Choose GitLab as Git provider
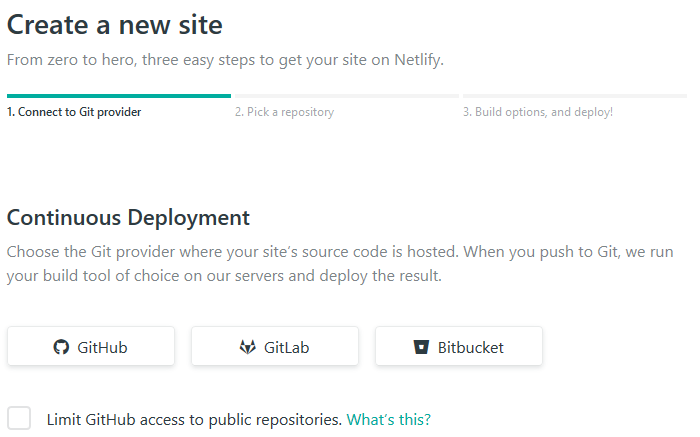Image resolution: width=700 pixels, height=437 pixels. [x=275, y=346]
